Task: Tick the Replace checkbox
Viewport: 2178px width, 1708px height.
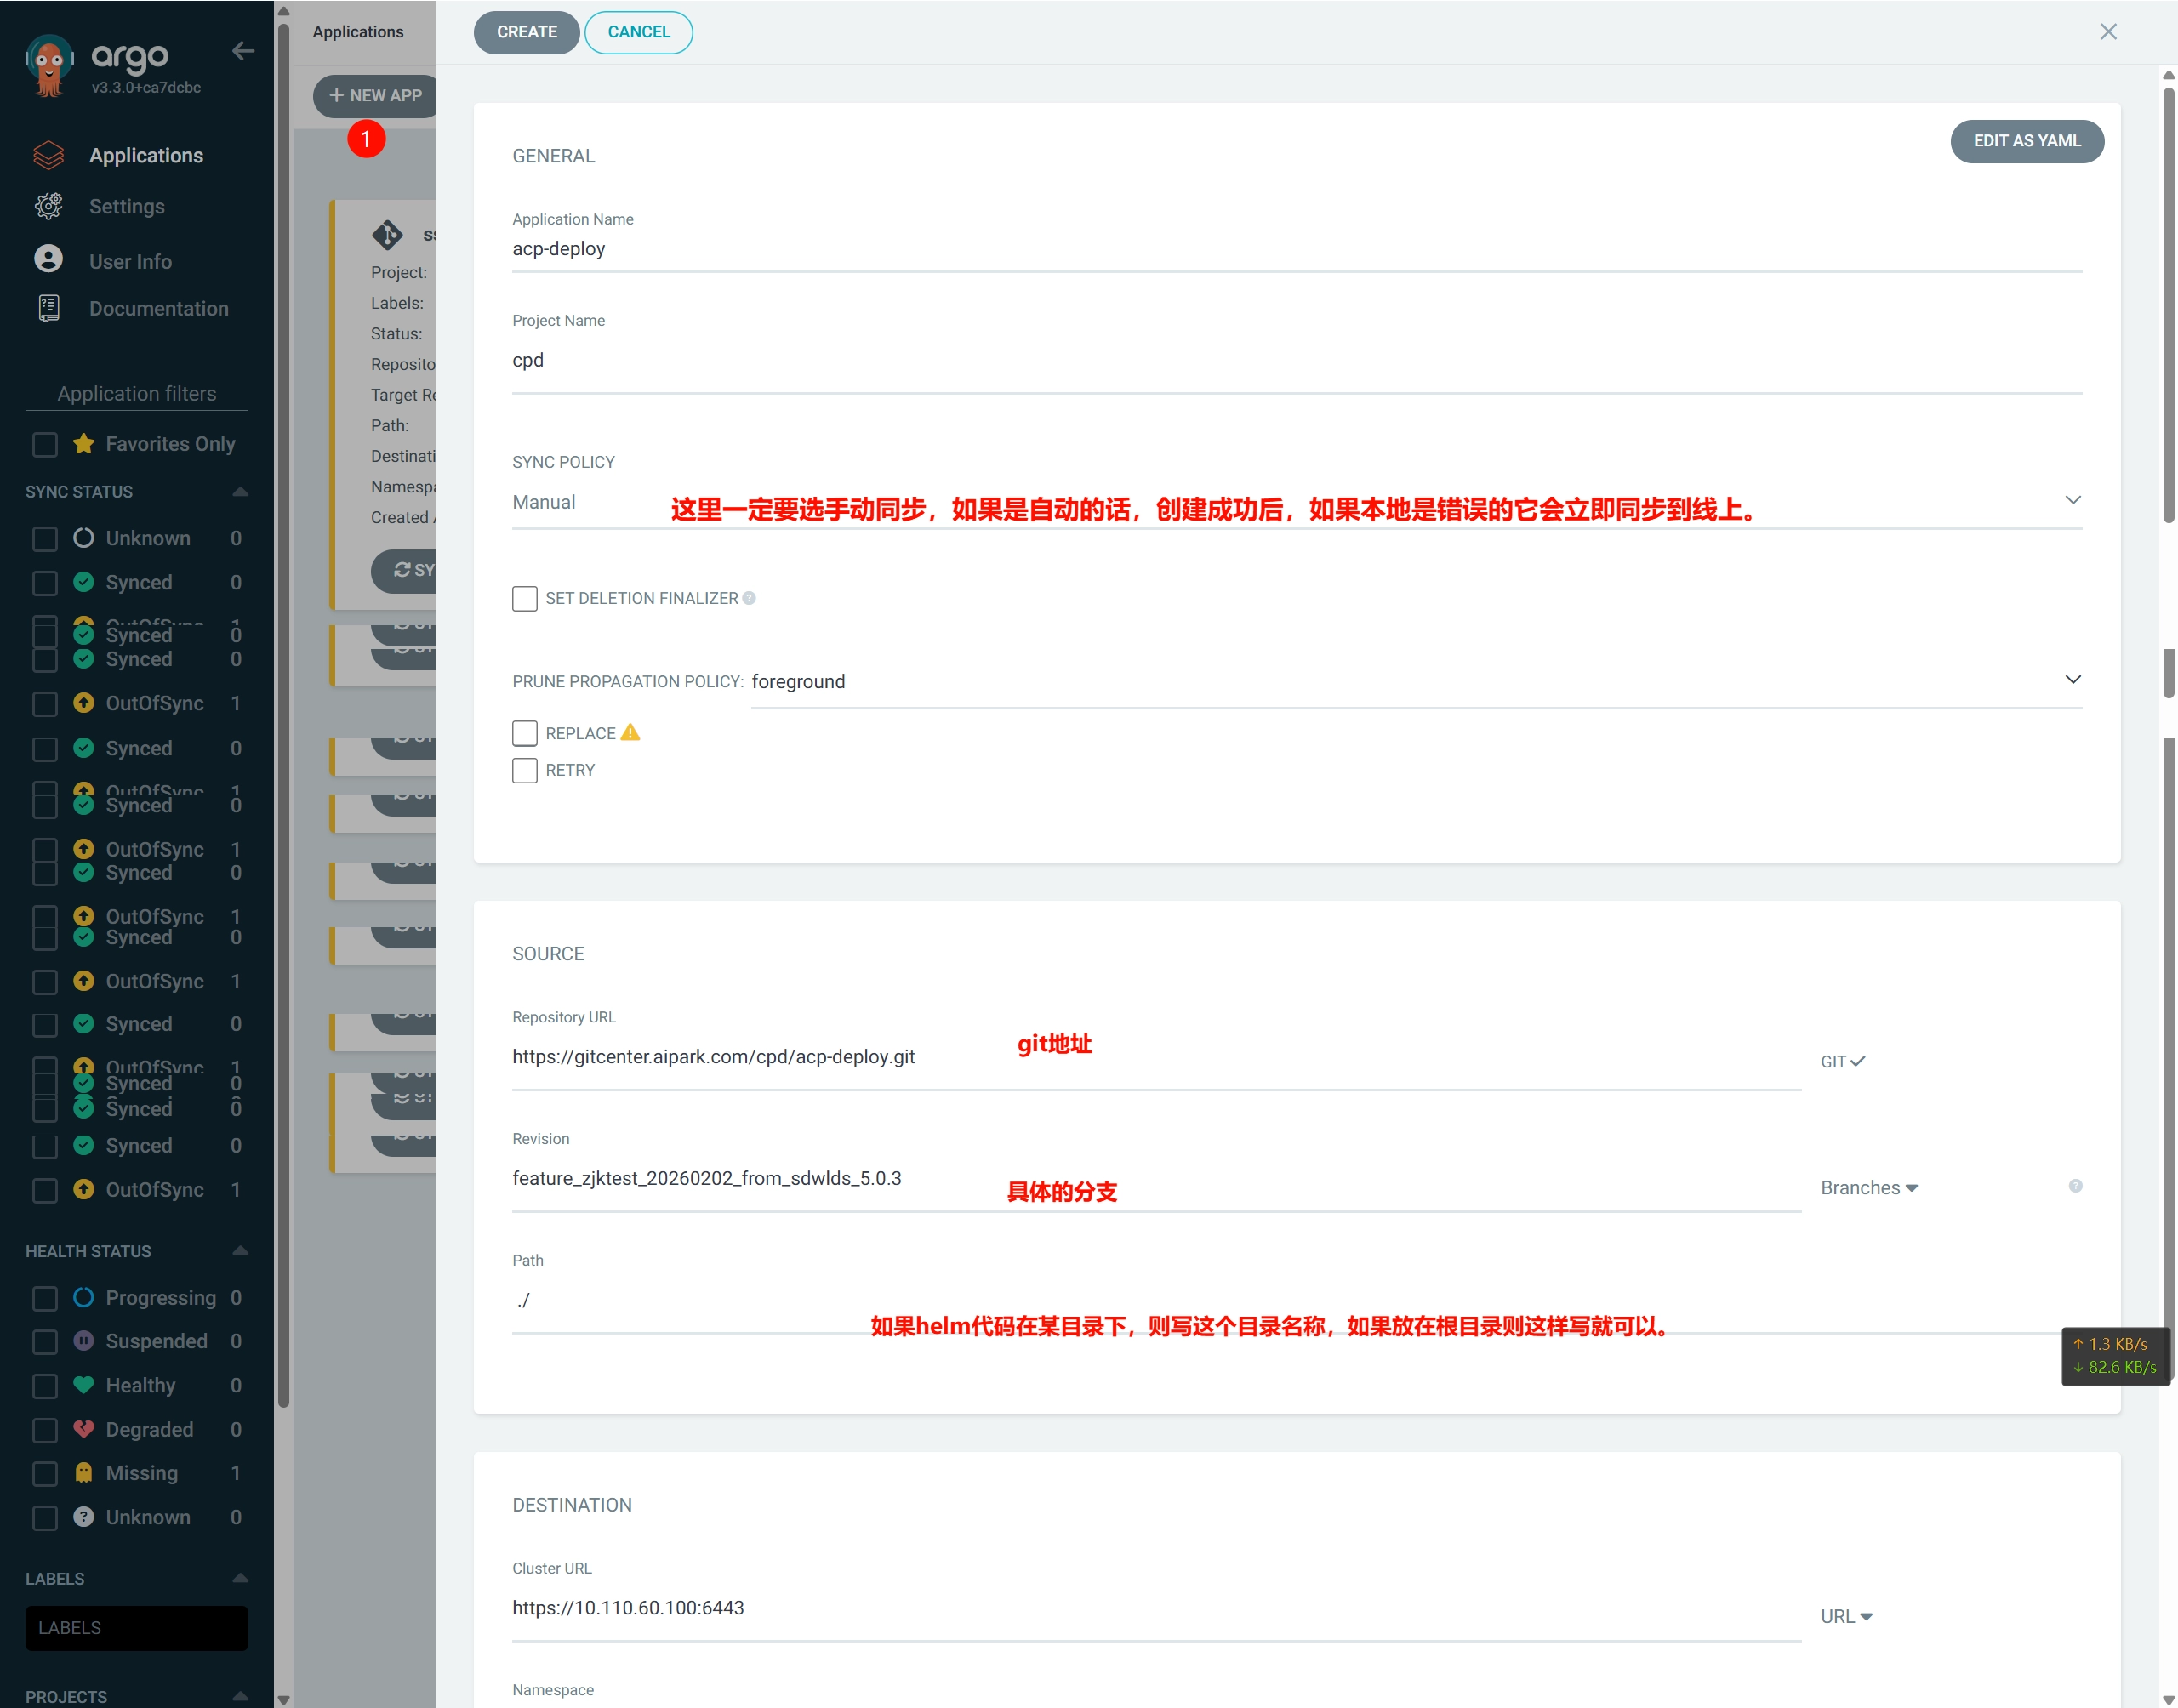Action: pos(525,733)
